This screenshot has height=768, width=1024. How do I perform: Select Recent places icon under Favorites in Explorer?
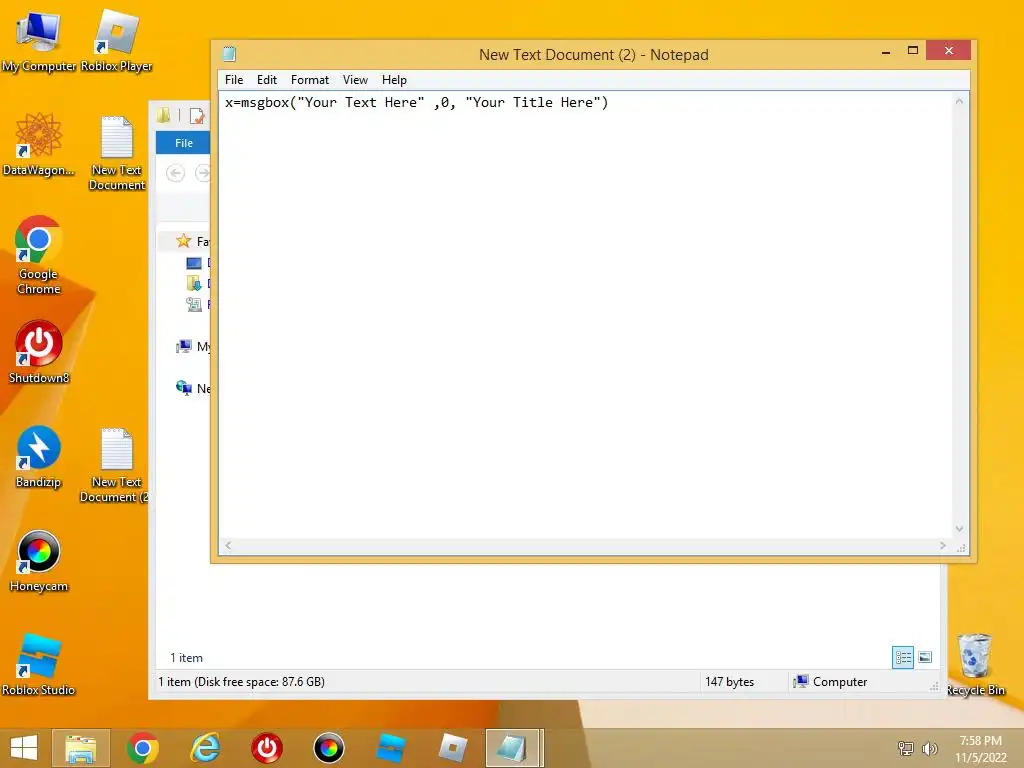(x=194, y=304)
